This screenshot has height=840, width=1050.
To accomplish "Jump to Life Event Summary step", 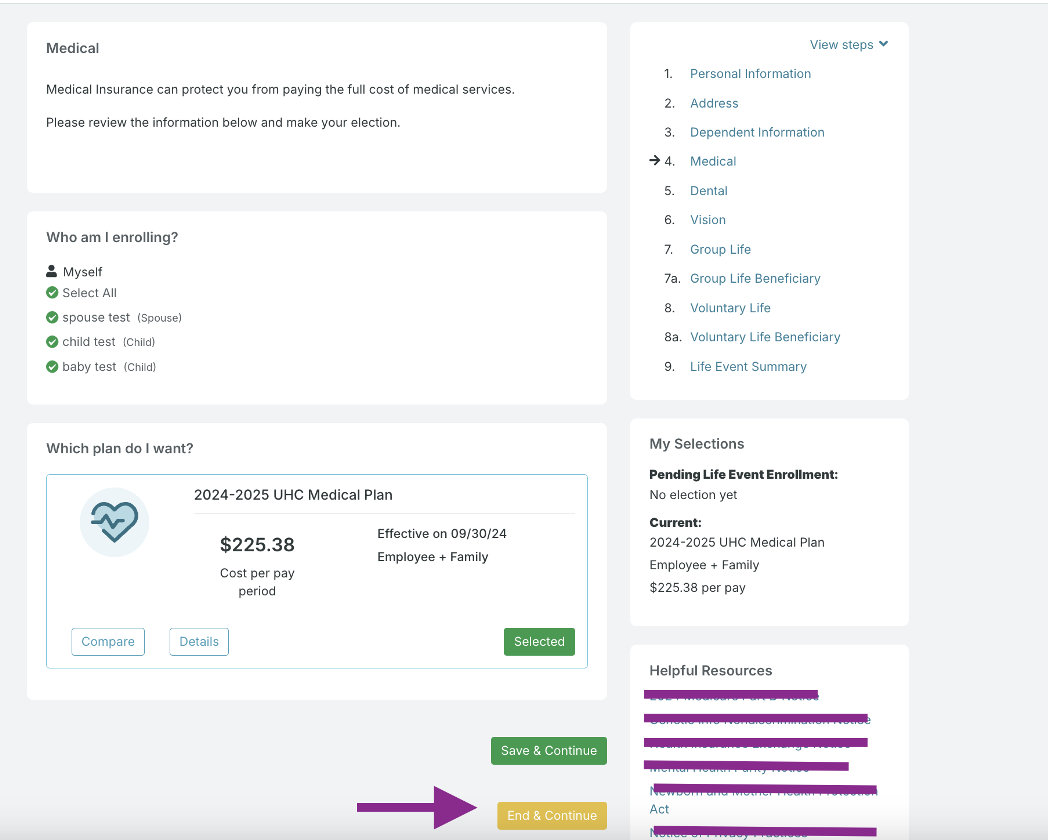I will point(747,367).
